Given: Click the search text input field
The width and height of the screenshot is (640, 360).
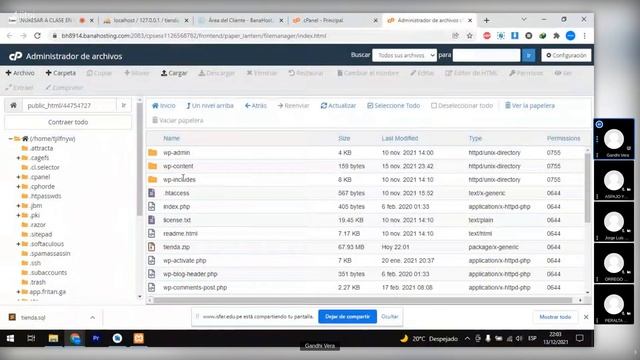Looking at the screenshot, I should [487, 55].
